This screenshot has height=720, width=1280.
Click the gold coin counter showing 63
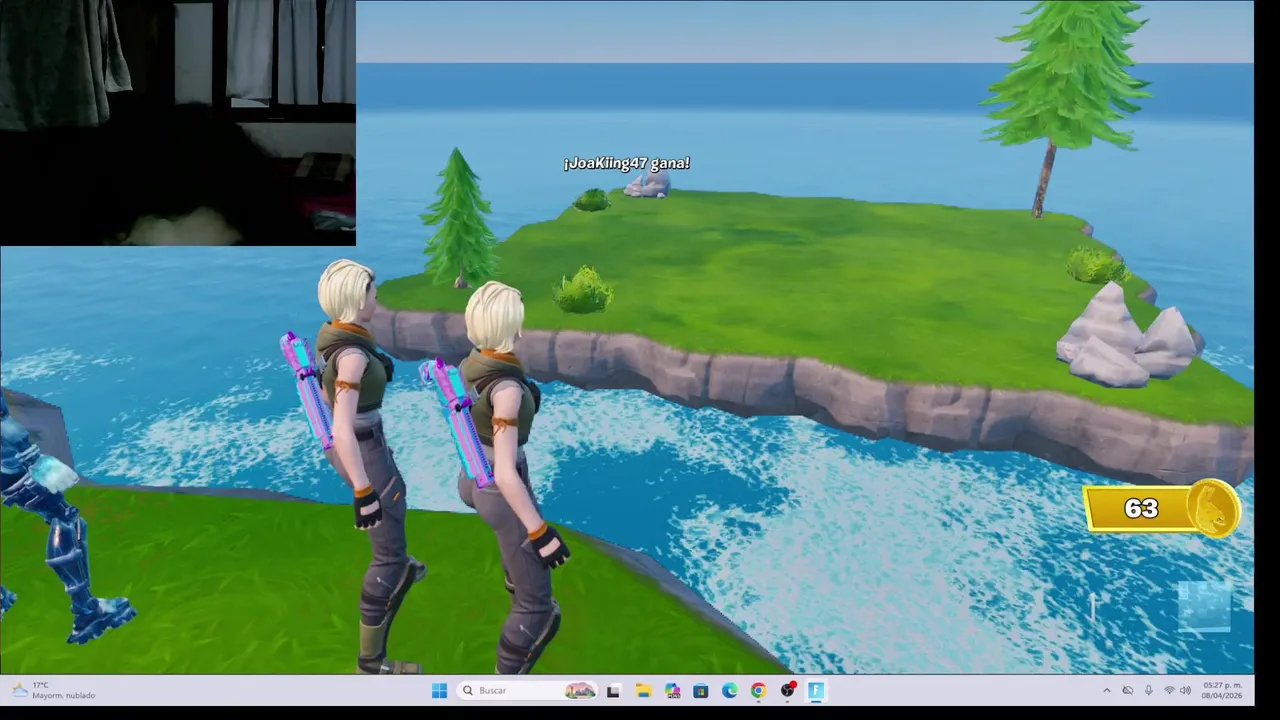(x=1162, y=509)
